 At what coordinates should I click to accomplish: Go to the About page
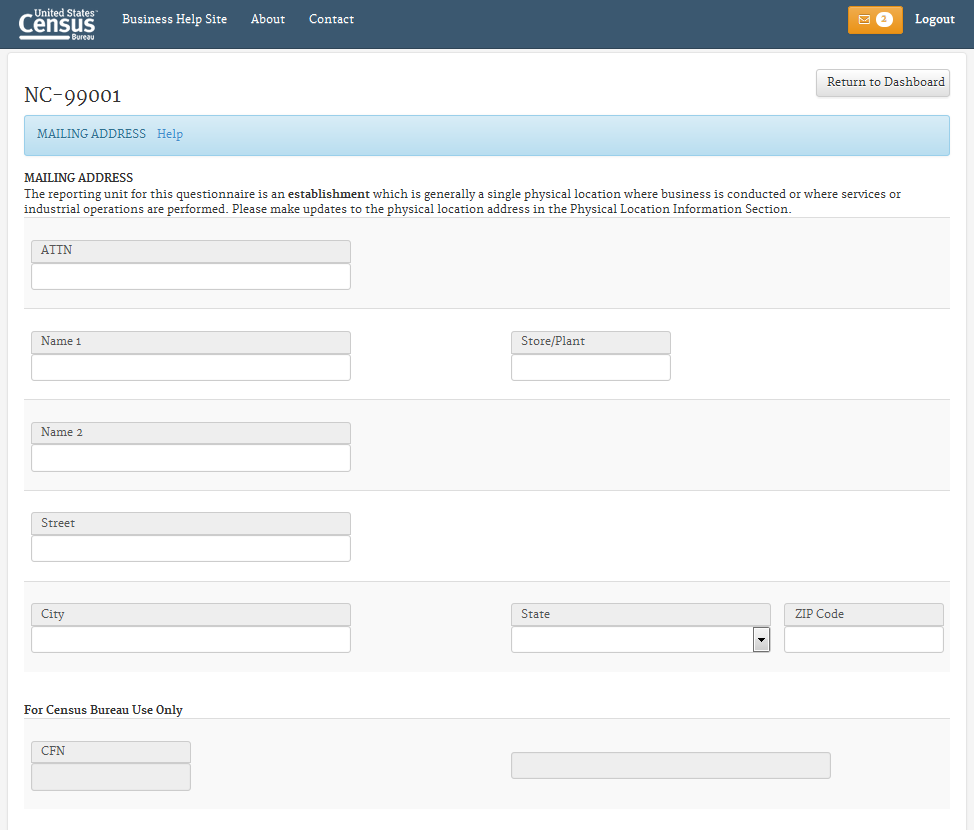click(268, 19)
